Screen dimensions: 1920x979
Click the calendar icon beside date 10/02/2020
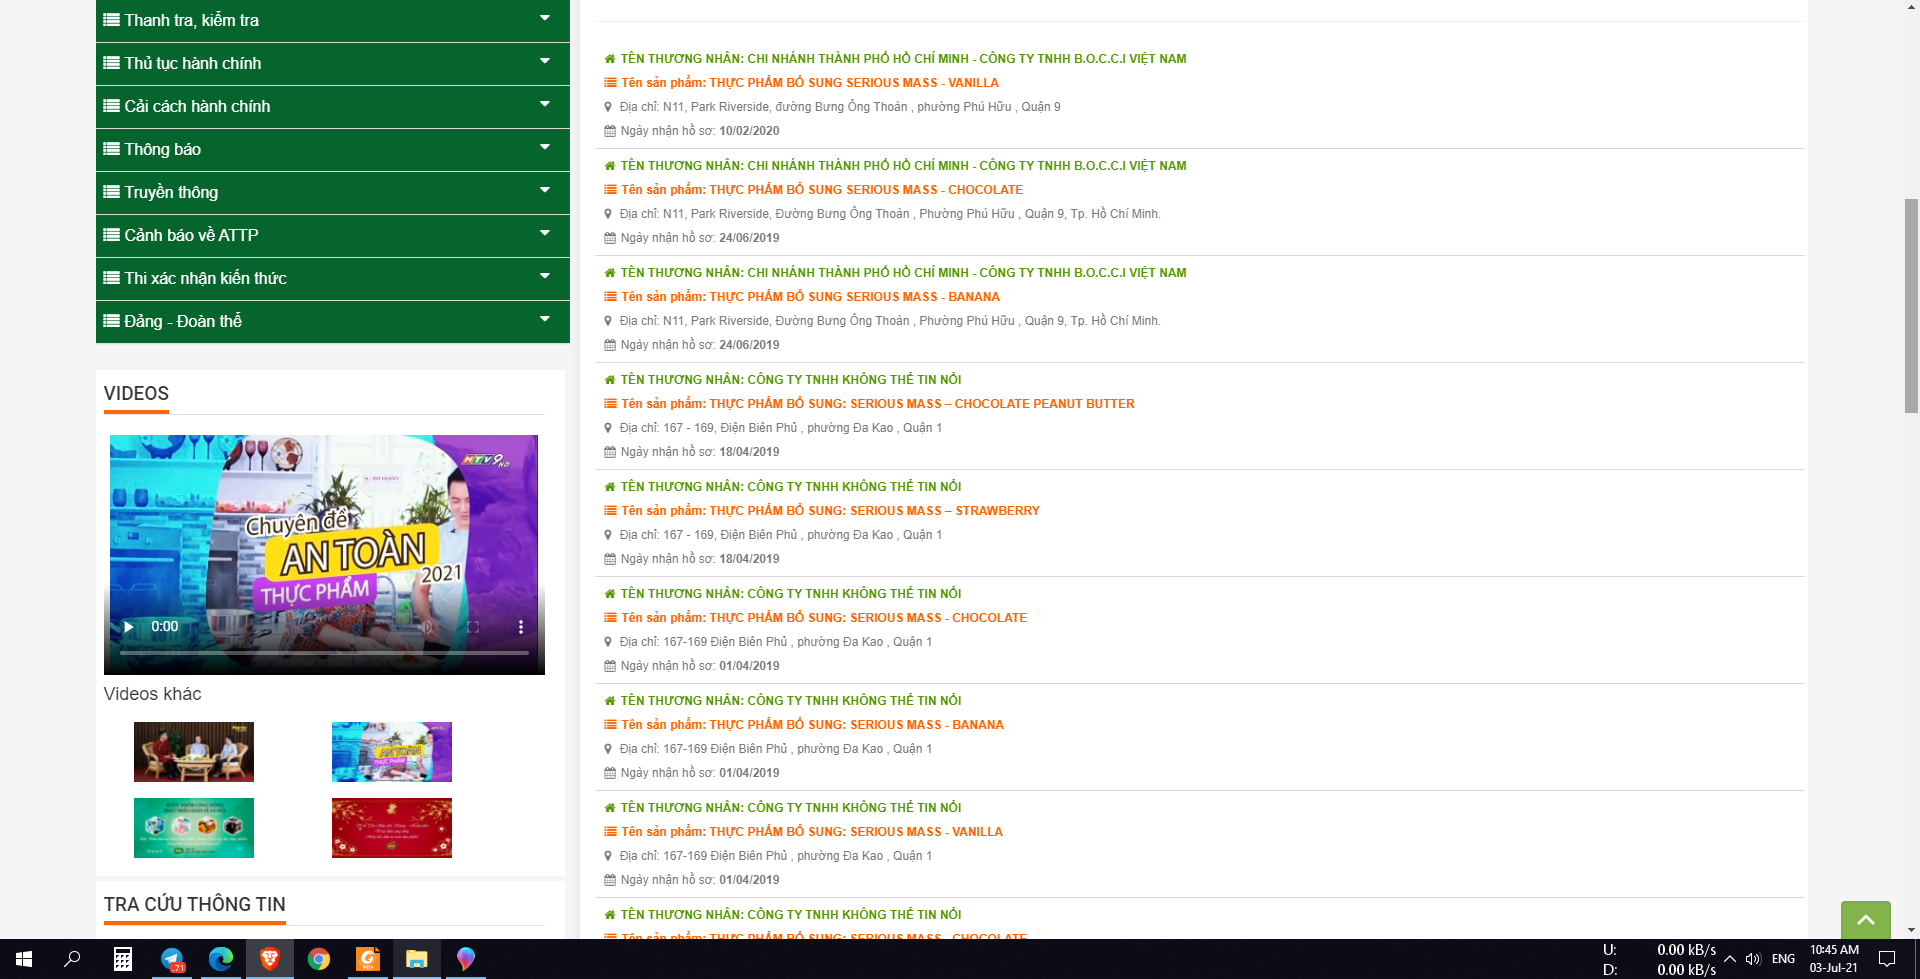tap(610, 131)
